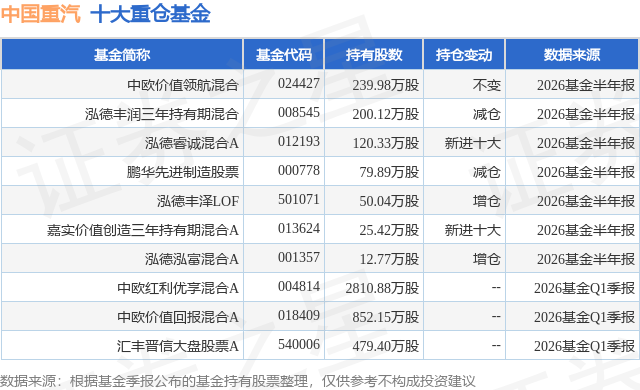Open 汇丰晋信大盘股票A fund entry
Image resolution: width=640 pixels, height=390 pixels.
[x=178, y=346]
